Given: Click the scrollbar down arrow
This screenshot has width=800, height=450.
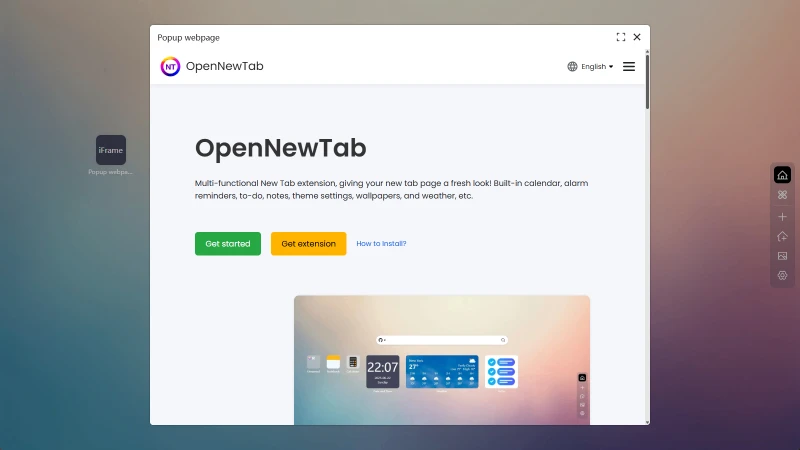Looking at the screenshot, I should (647, 422).
